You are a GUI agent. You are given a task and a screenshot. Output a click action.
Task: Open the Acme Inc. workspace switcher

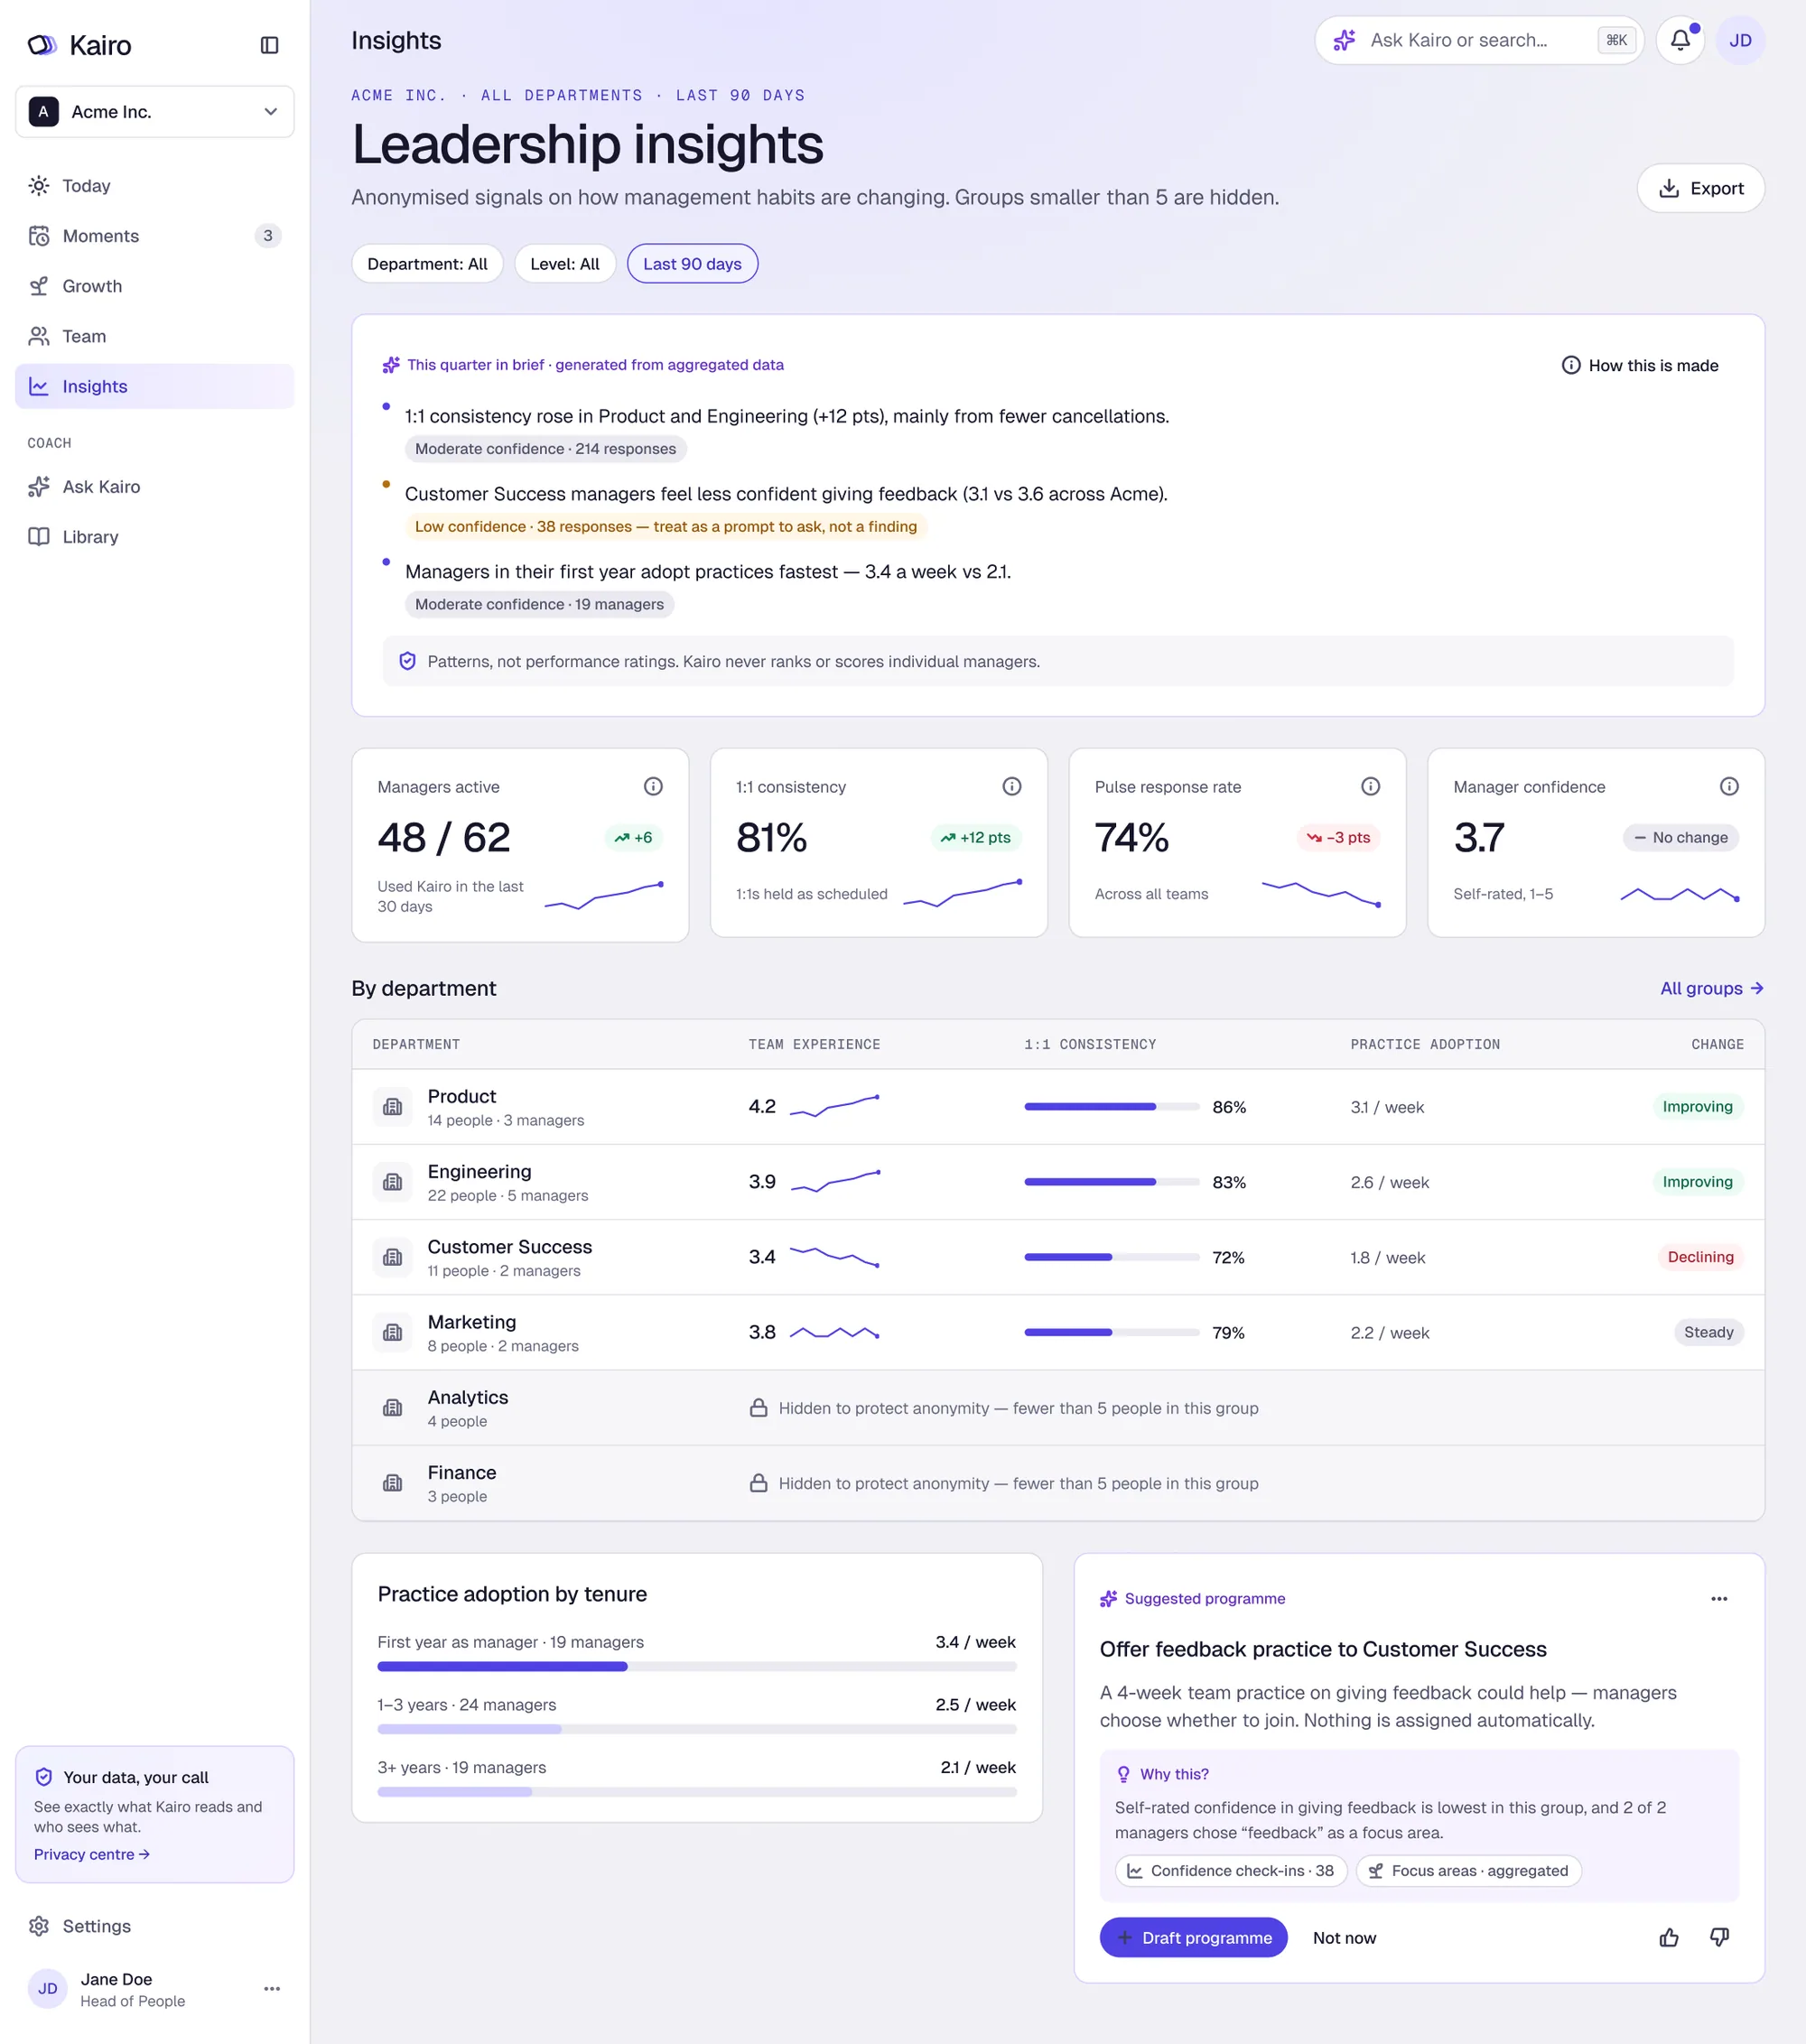[155, 111]
